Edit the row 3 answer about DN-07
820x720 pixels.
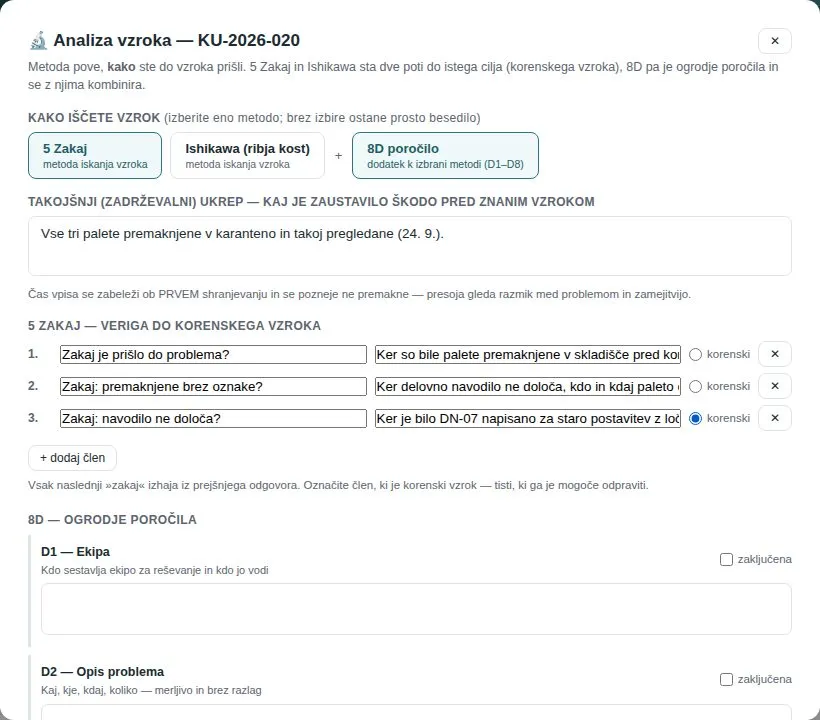(528, 418)
